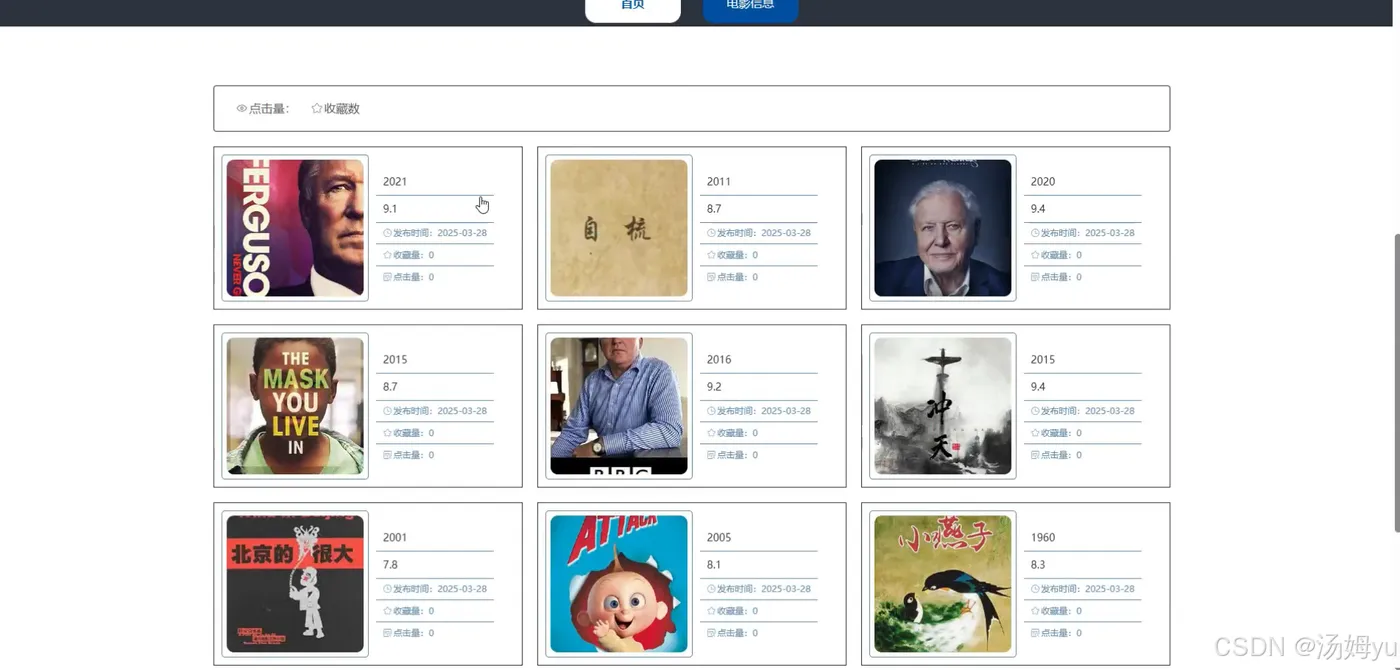Click the year 2005 text
The width and height of the screenshot is (1400, 670).
[719, 538]
